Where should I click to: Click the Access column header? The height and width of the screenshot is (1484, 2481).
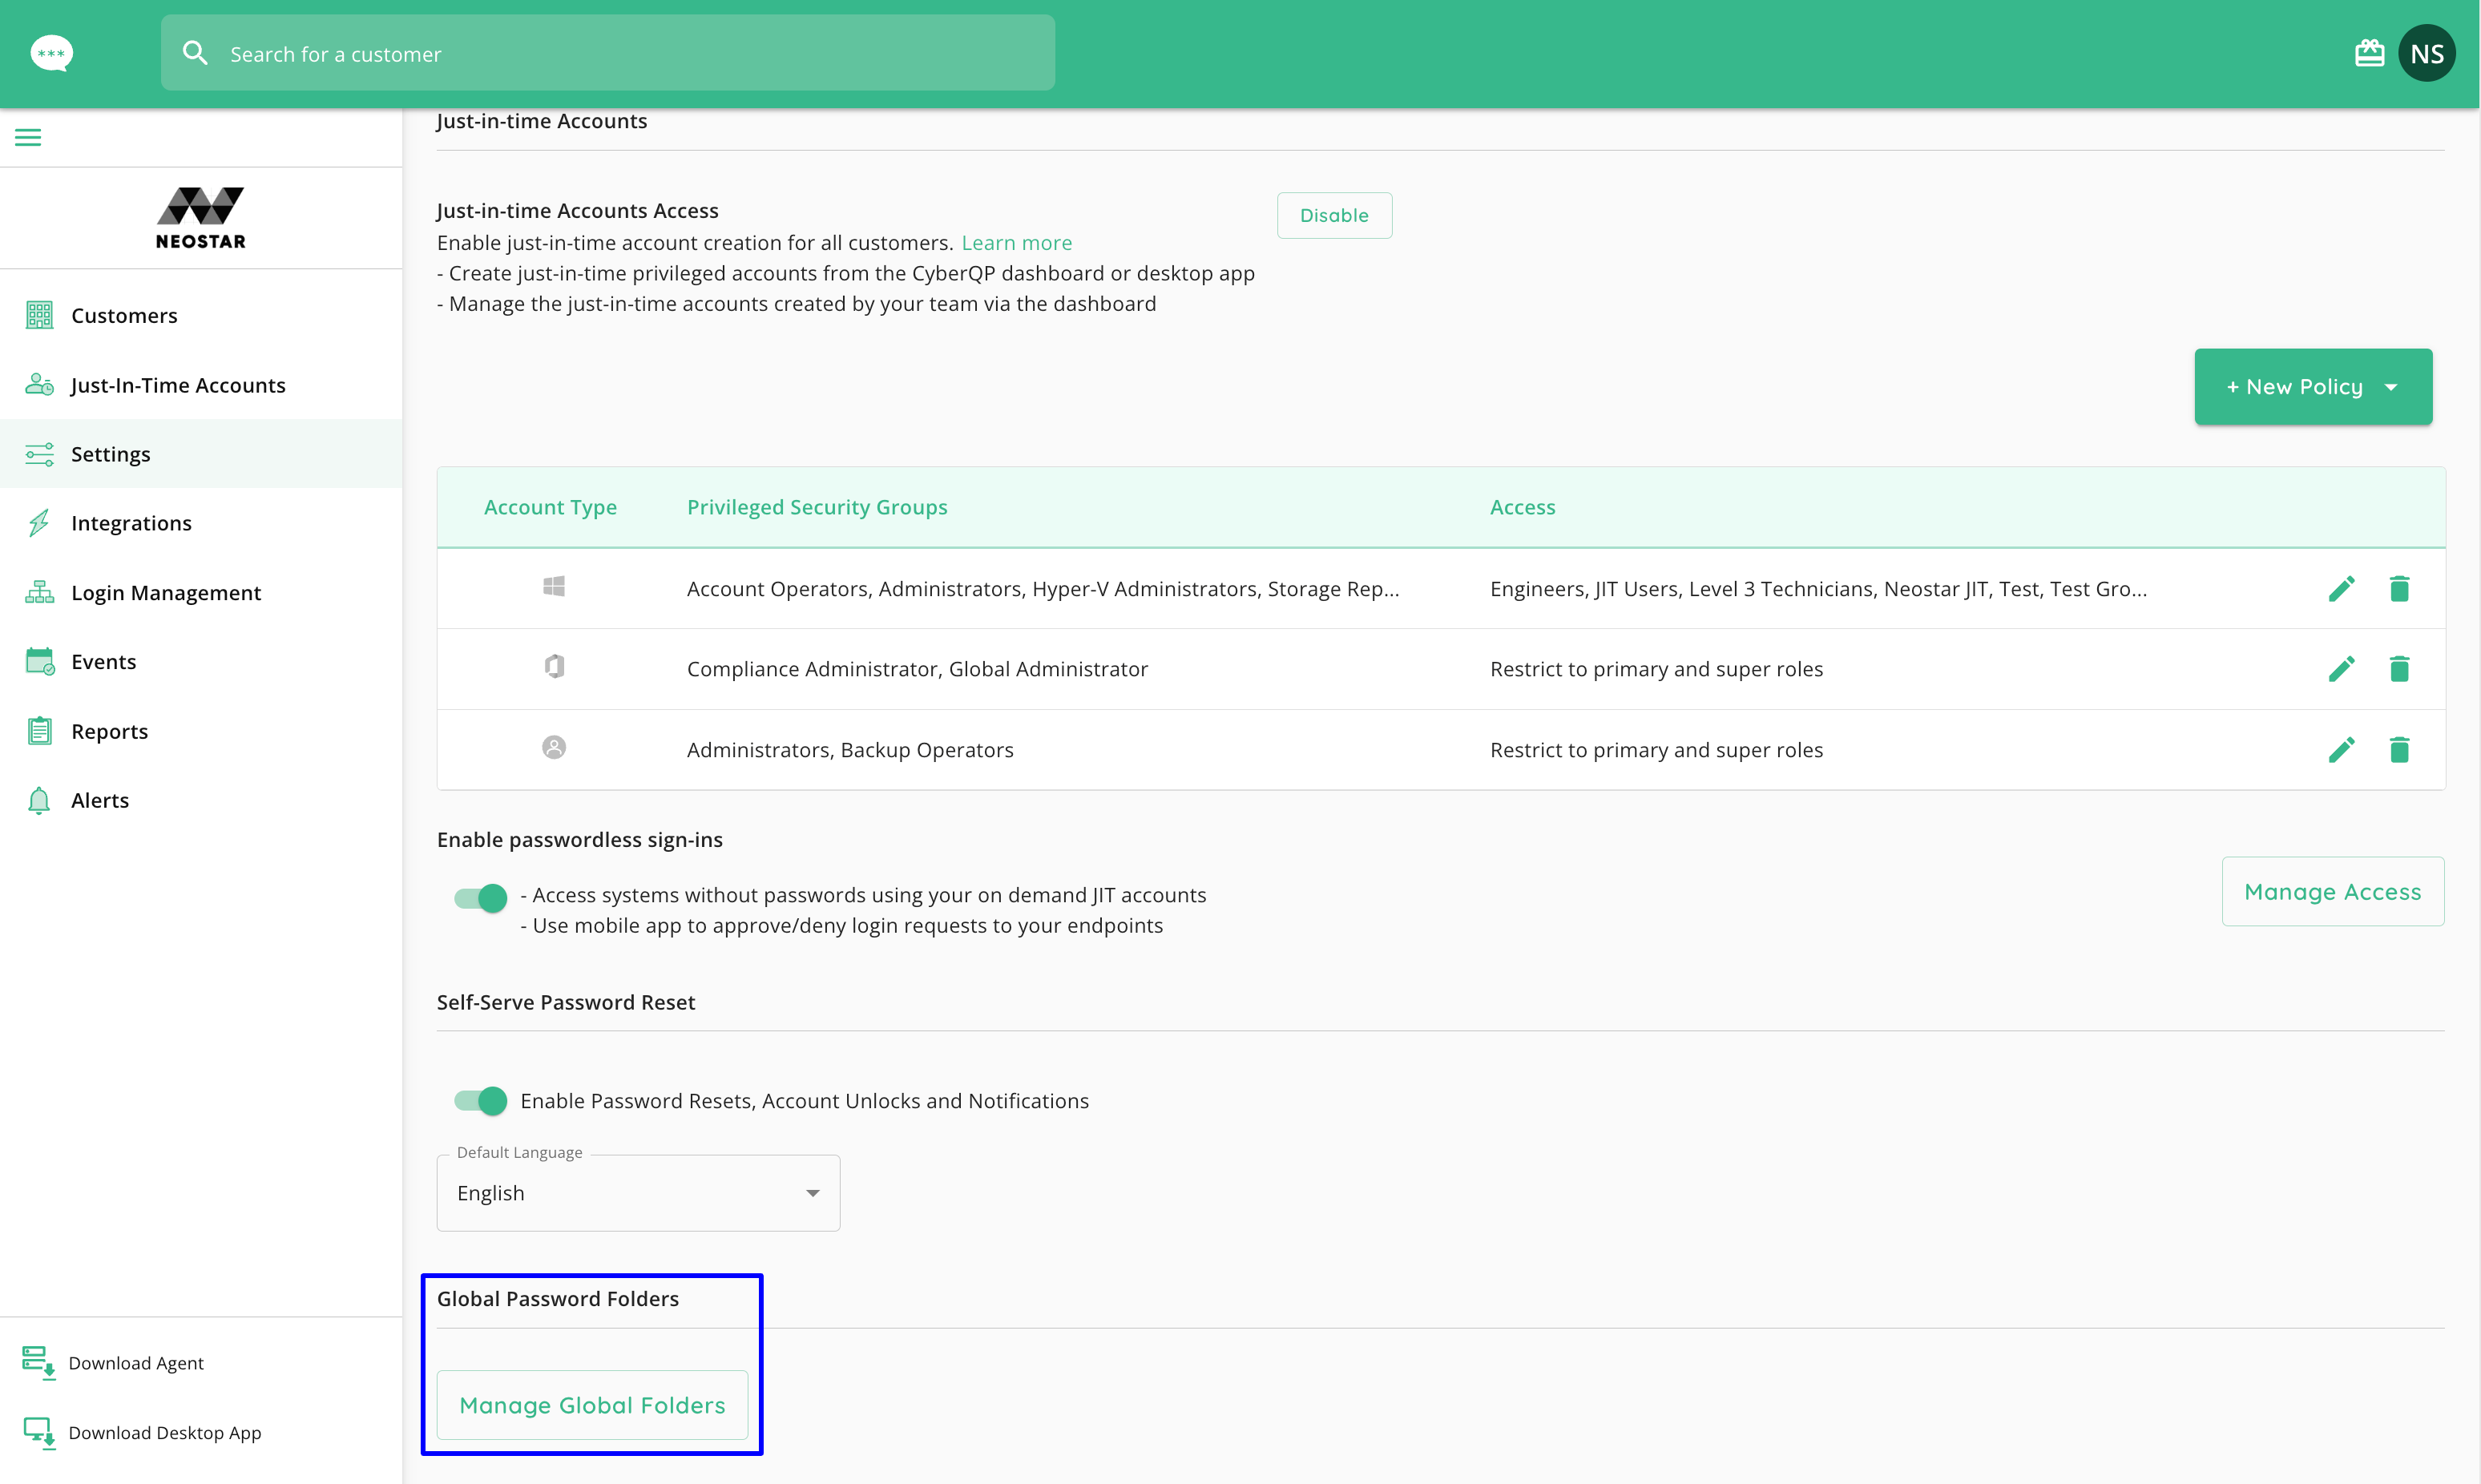pyautogui.click(x=1522, y=507)
